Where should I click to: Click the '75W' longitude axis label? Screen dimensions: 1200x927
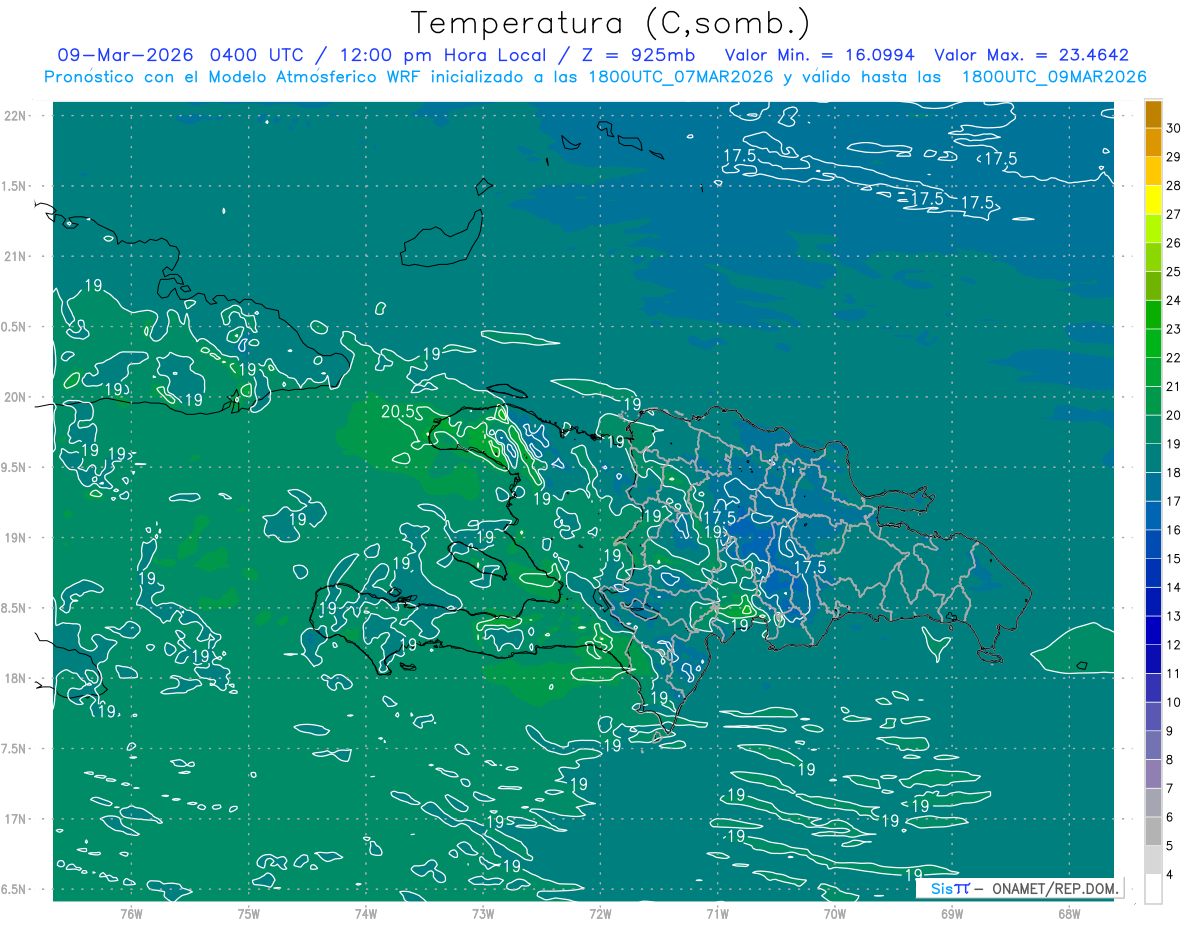(248, 914)
